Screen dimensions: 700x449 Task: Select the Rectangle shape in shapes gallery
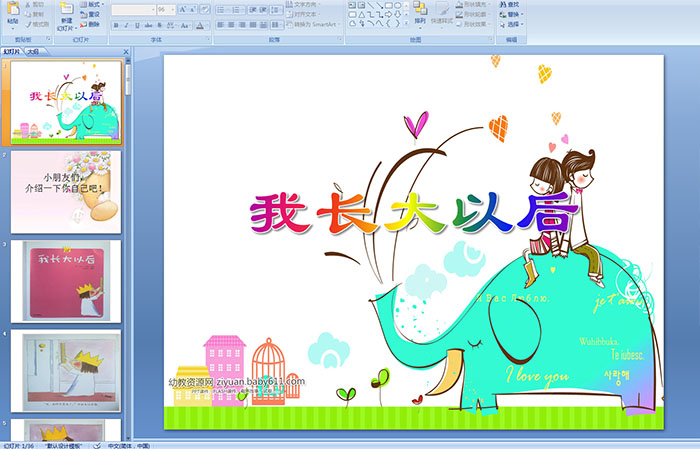(389, 5)
